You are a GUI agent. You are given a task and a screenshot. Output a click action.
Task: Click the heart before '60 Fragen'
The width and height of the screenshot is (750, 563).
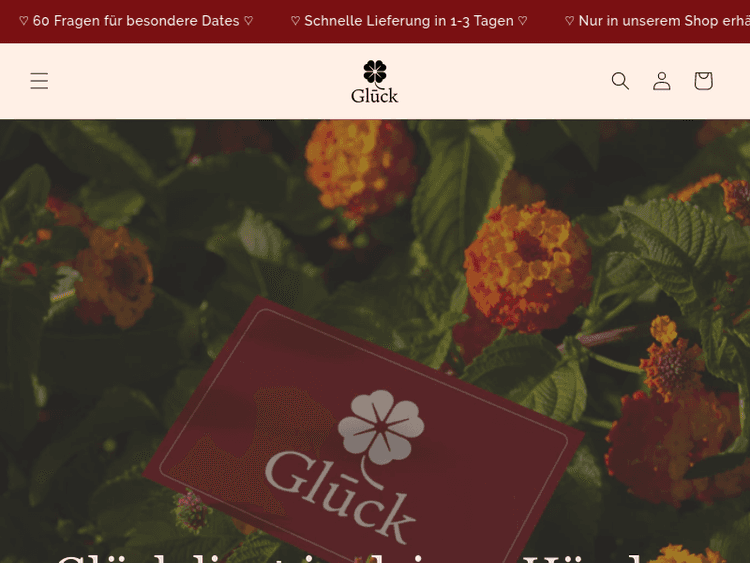click(x=23, y=21)
